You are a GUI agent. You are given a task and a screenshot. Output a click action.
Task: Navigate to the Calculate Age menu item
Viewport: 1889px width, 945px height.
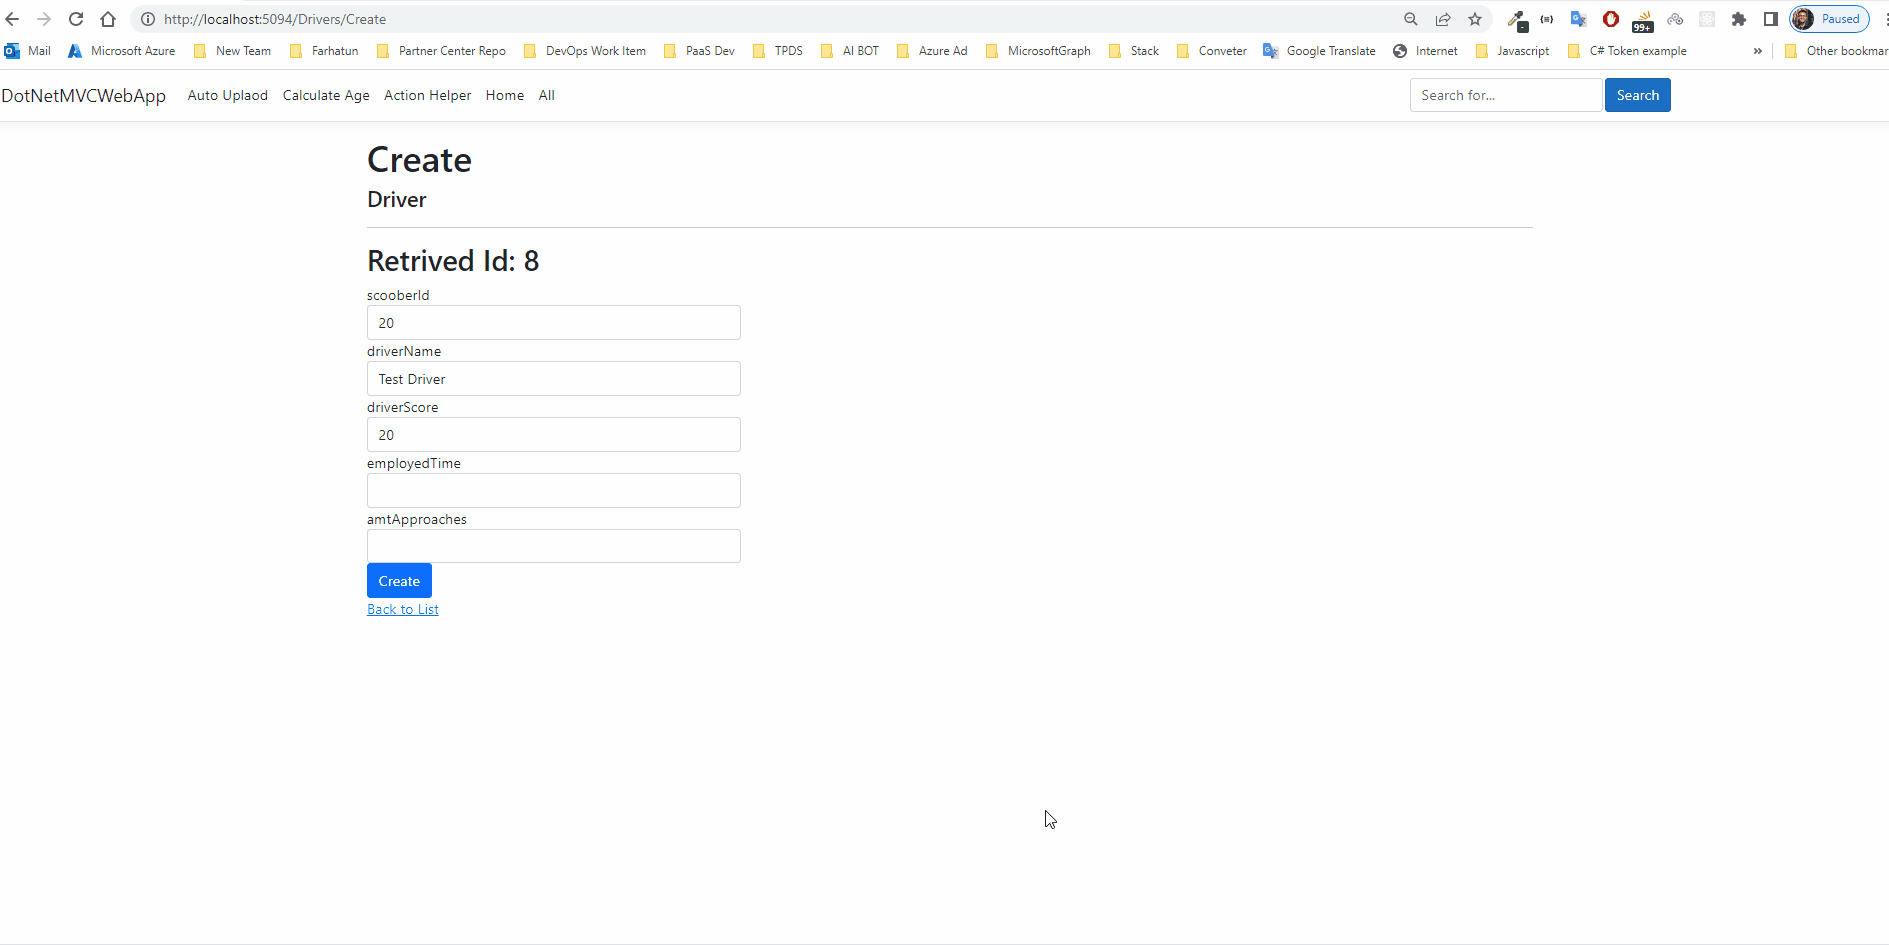(326, 95)
